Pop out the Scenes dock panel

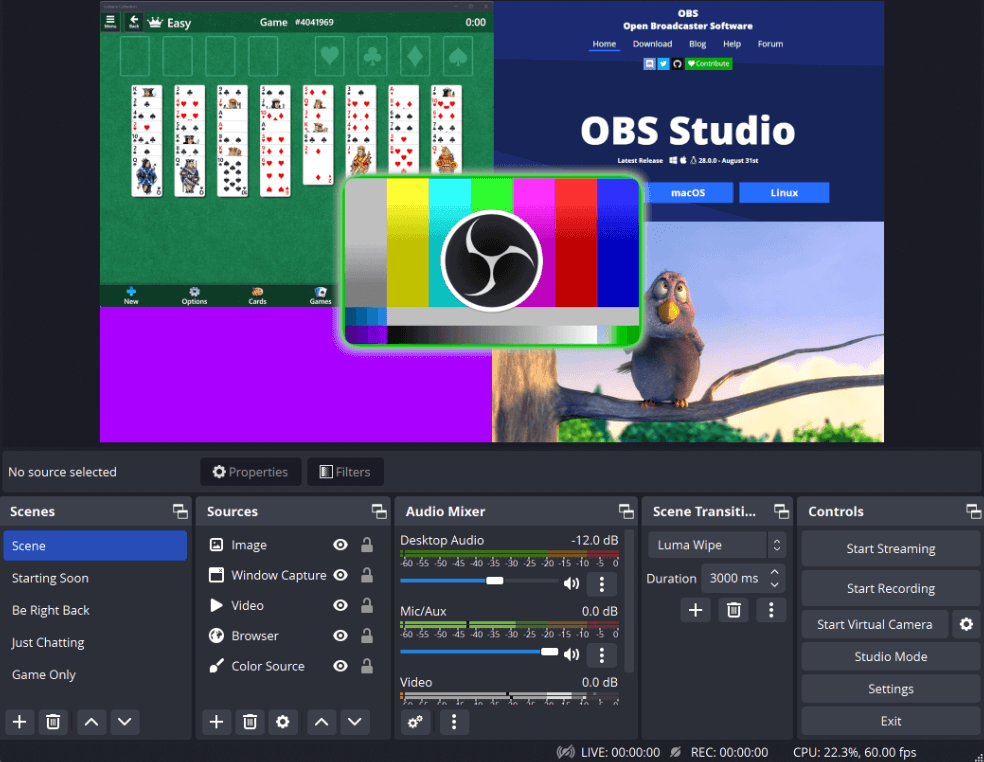[x=180, y=512]
